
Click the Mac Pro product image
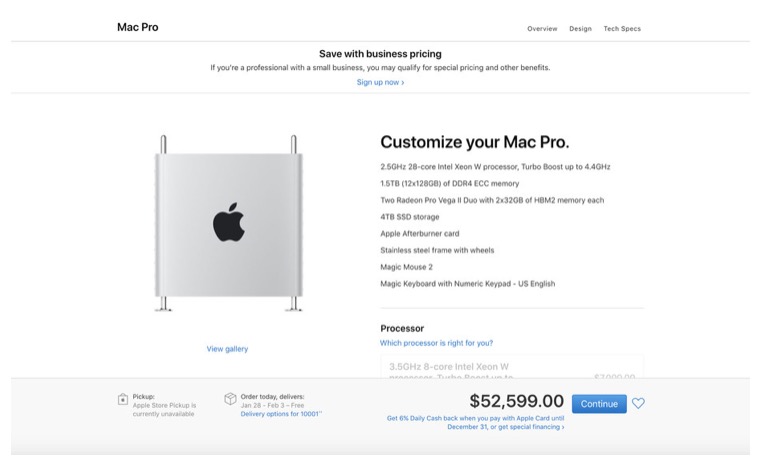tap(229, 223)
